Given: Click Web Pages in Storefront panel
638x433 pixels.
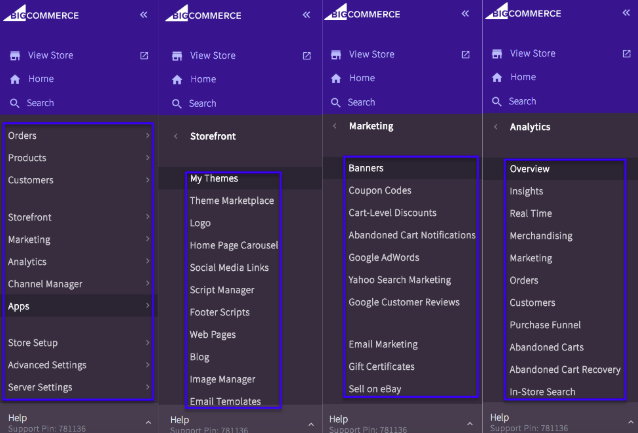Looking at the screenshot, I should (213, 335).
